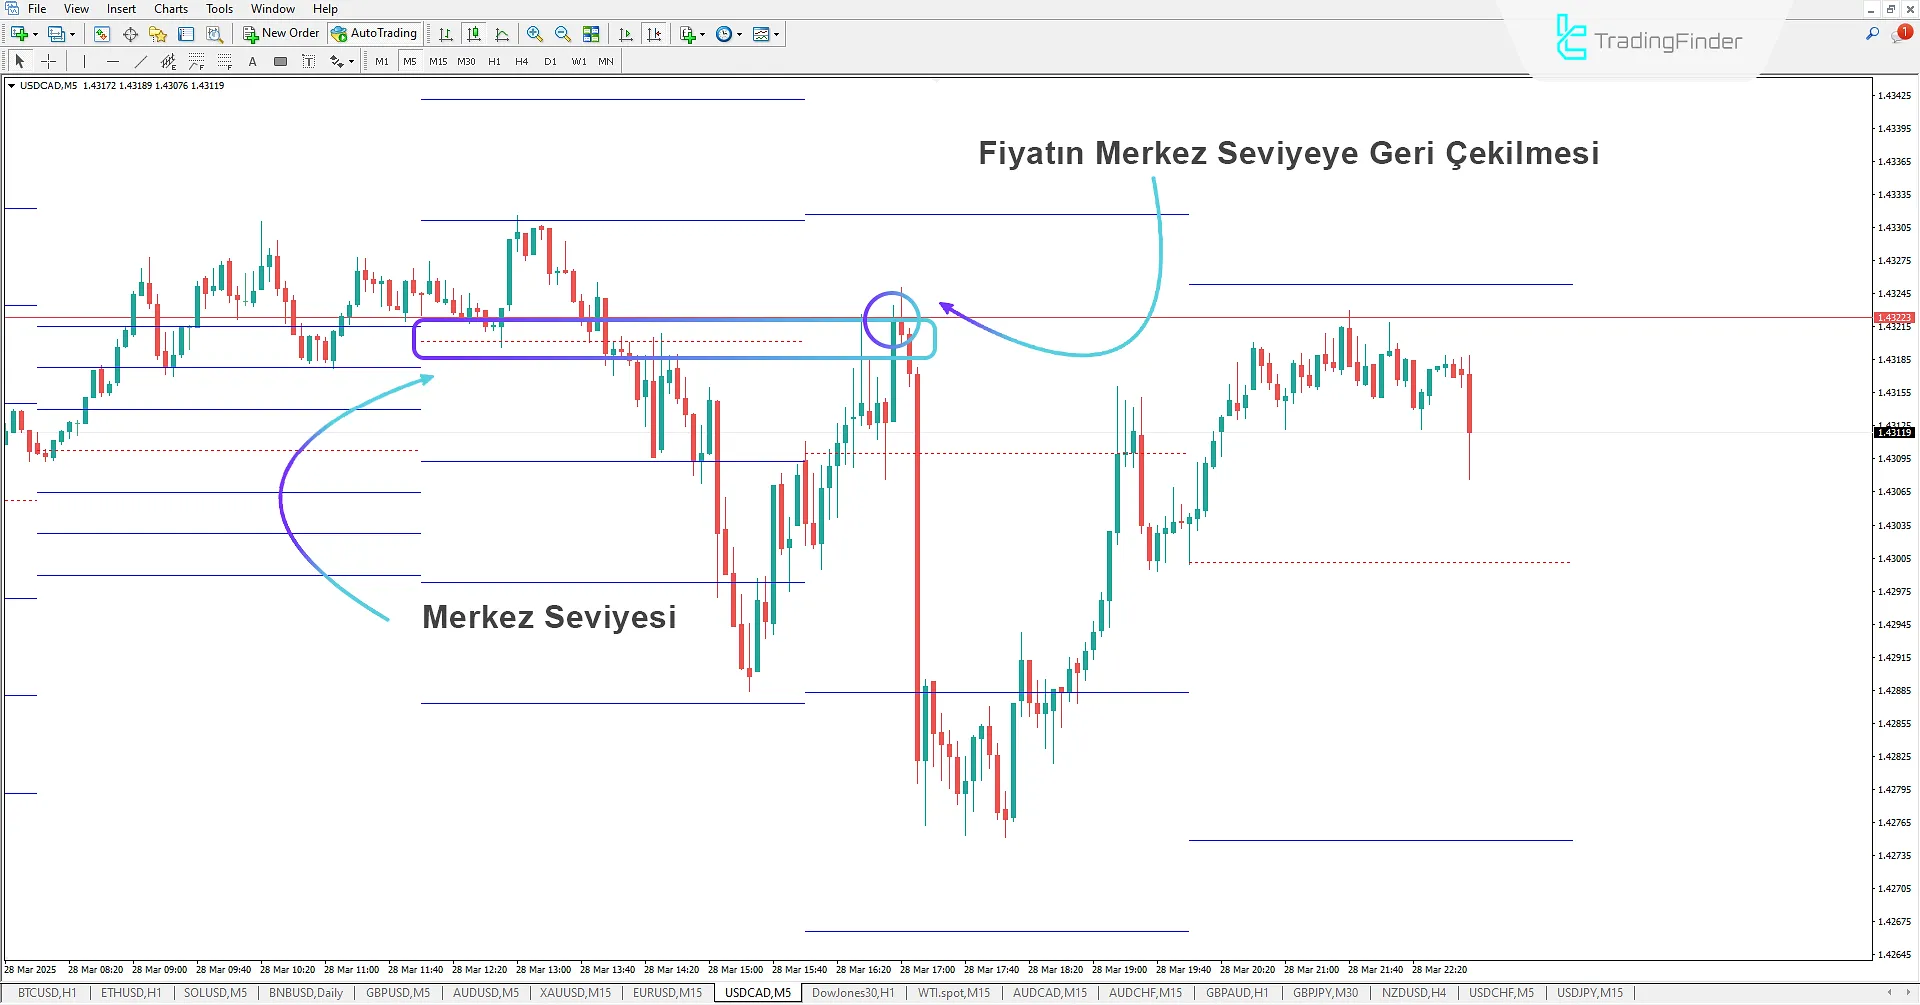
Task: Set the timeframe to H4
Action: click(x=521, y=62)
